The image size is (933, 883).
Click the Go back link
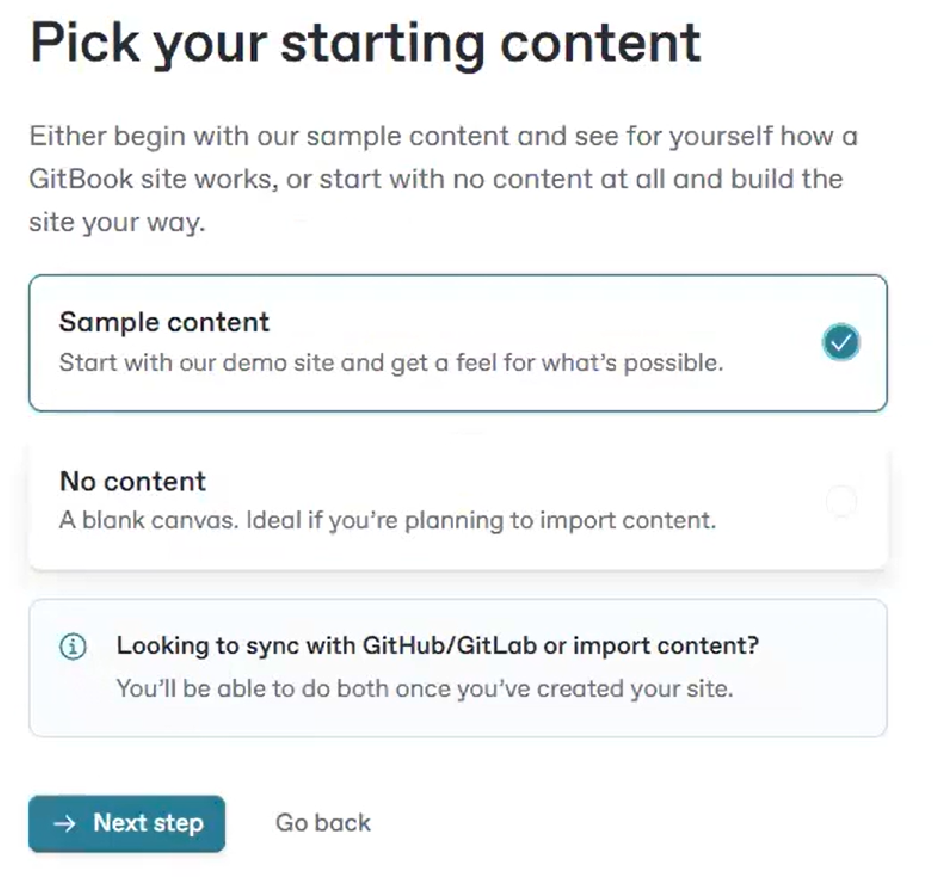(323, 823)
